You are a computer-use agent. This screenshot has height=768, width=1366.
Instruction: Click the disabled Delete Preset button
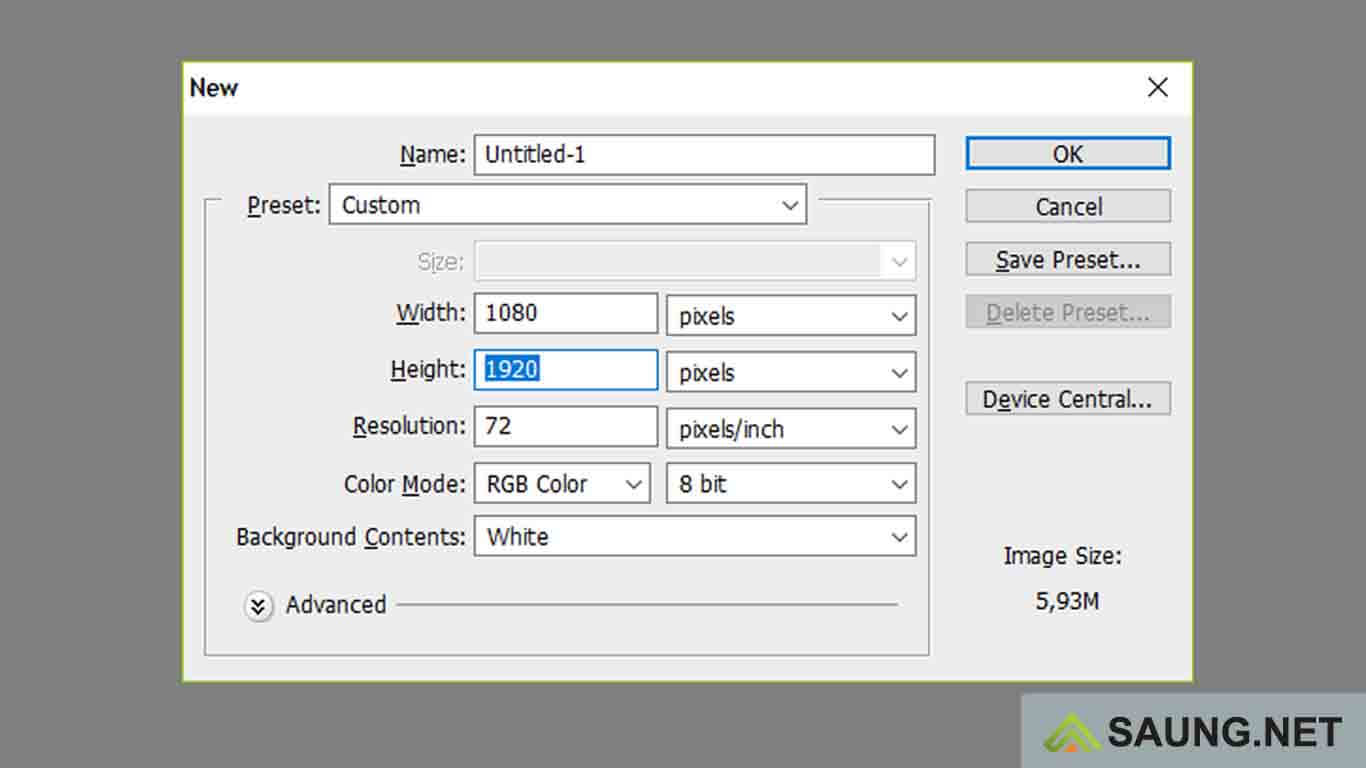1068,312
